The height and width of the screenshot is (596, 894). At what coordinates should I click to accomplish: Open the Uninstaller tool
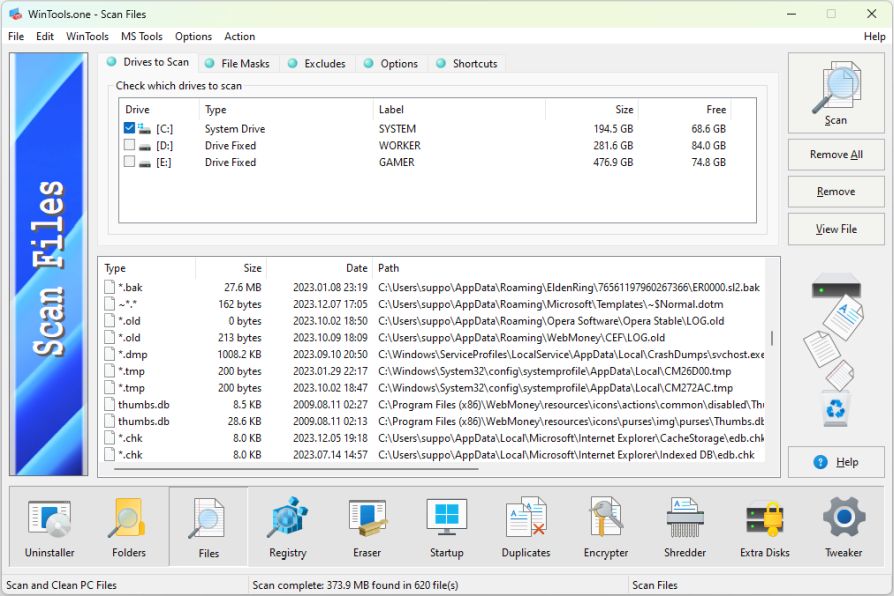(50, 526)
